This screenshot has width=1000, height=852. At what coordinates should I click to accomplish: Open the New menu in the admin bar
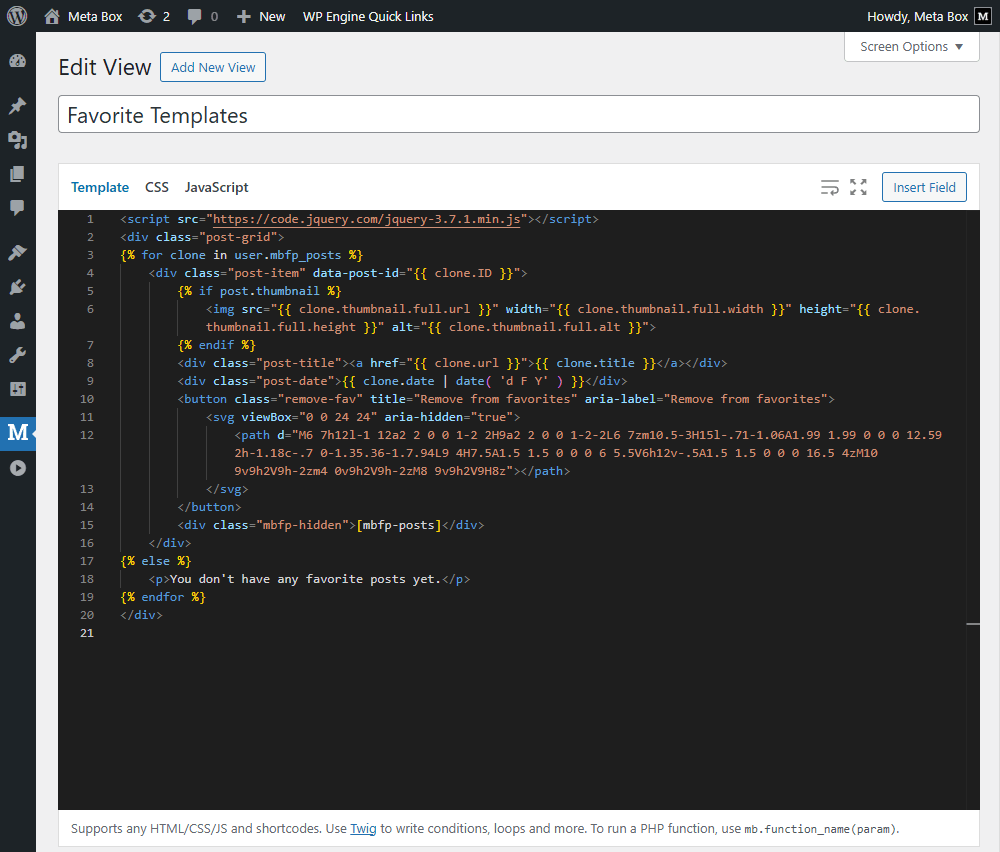coord(260,16)
